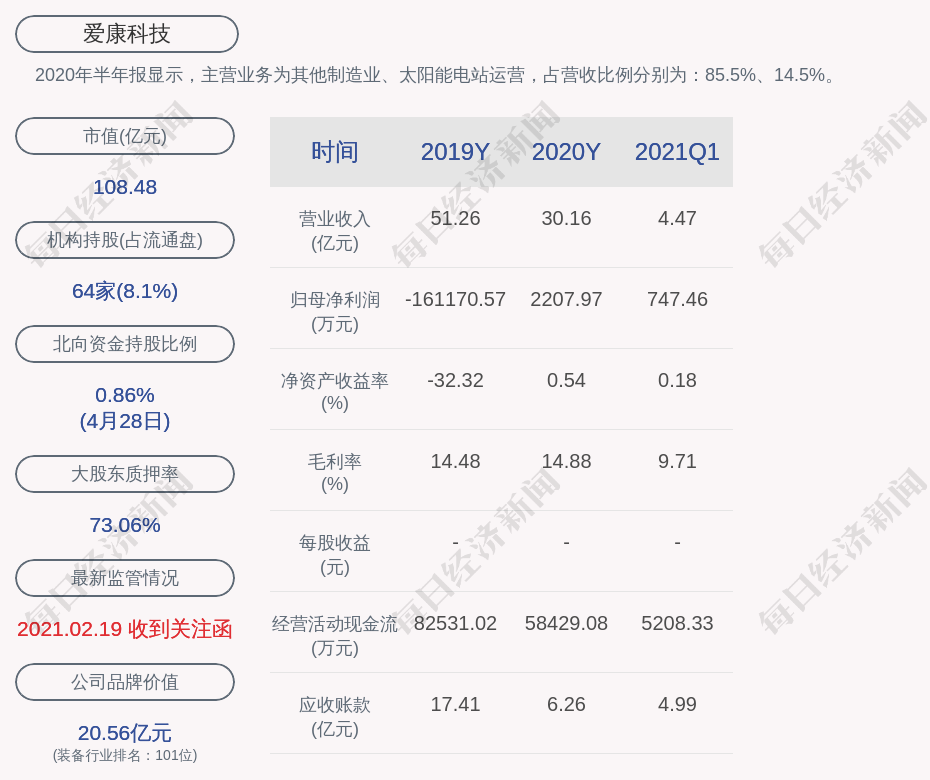Click the 营业收入 row label
The width and height of the screenshot is (930, 780).
[335, 231]
